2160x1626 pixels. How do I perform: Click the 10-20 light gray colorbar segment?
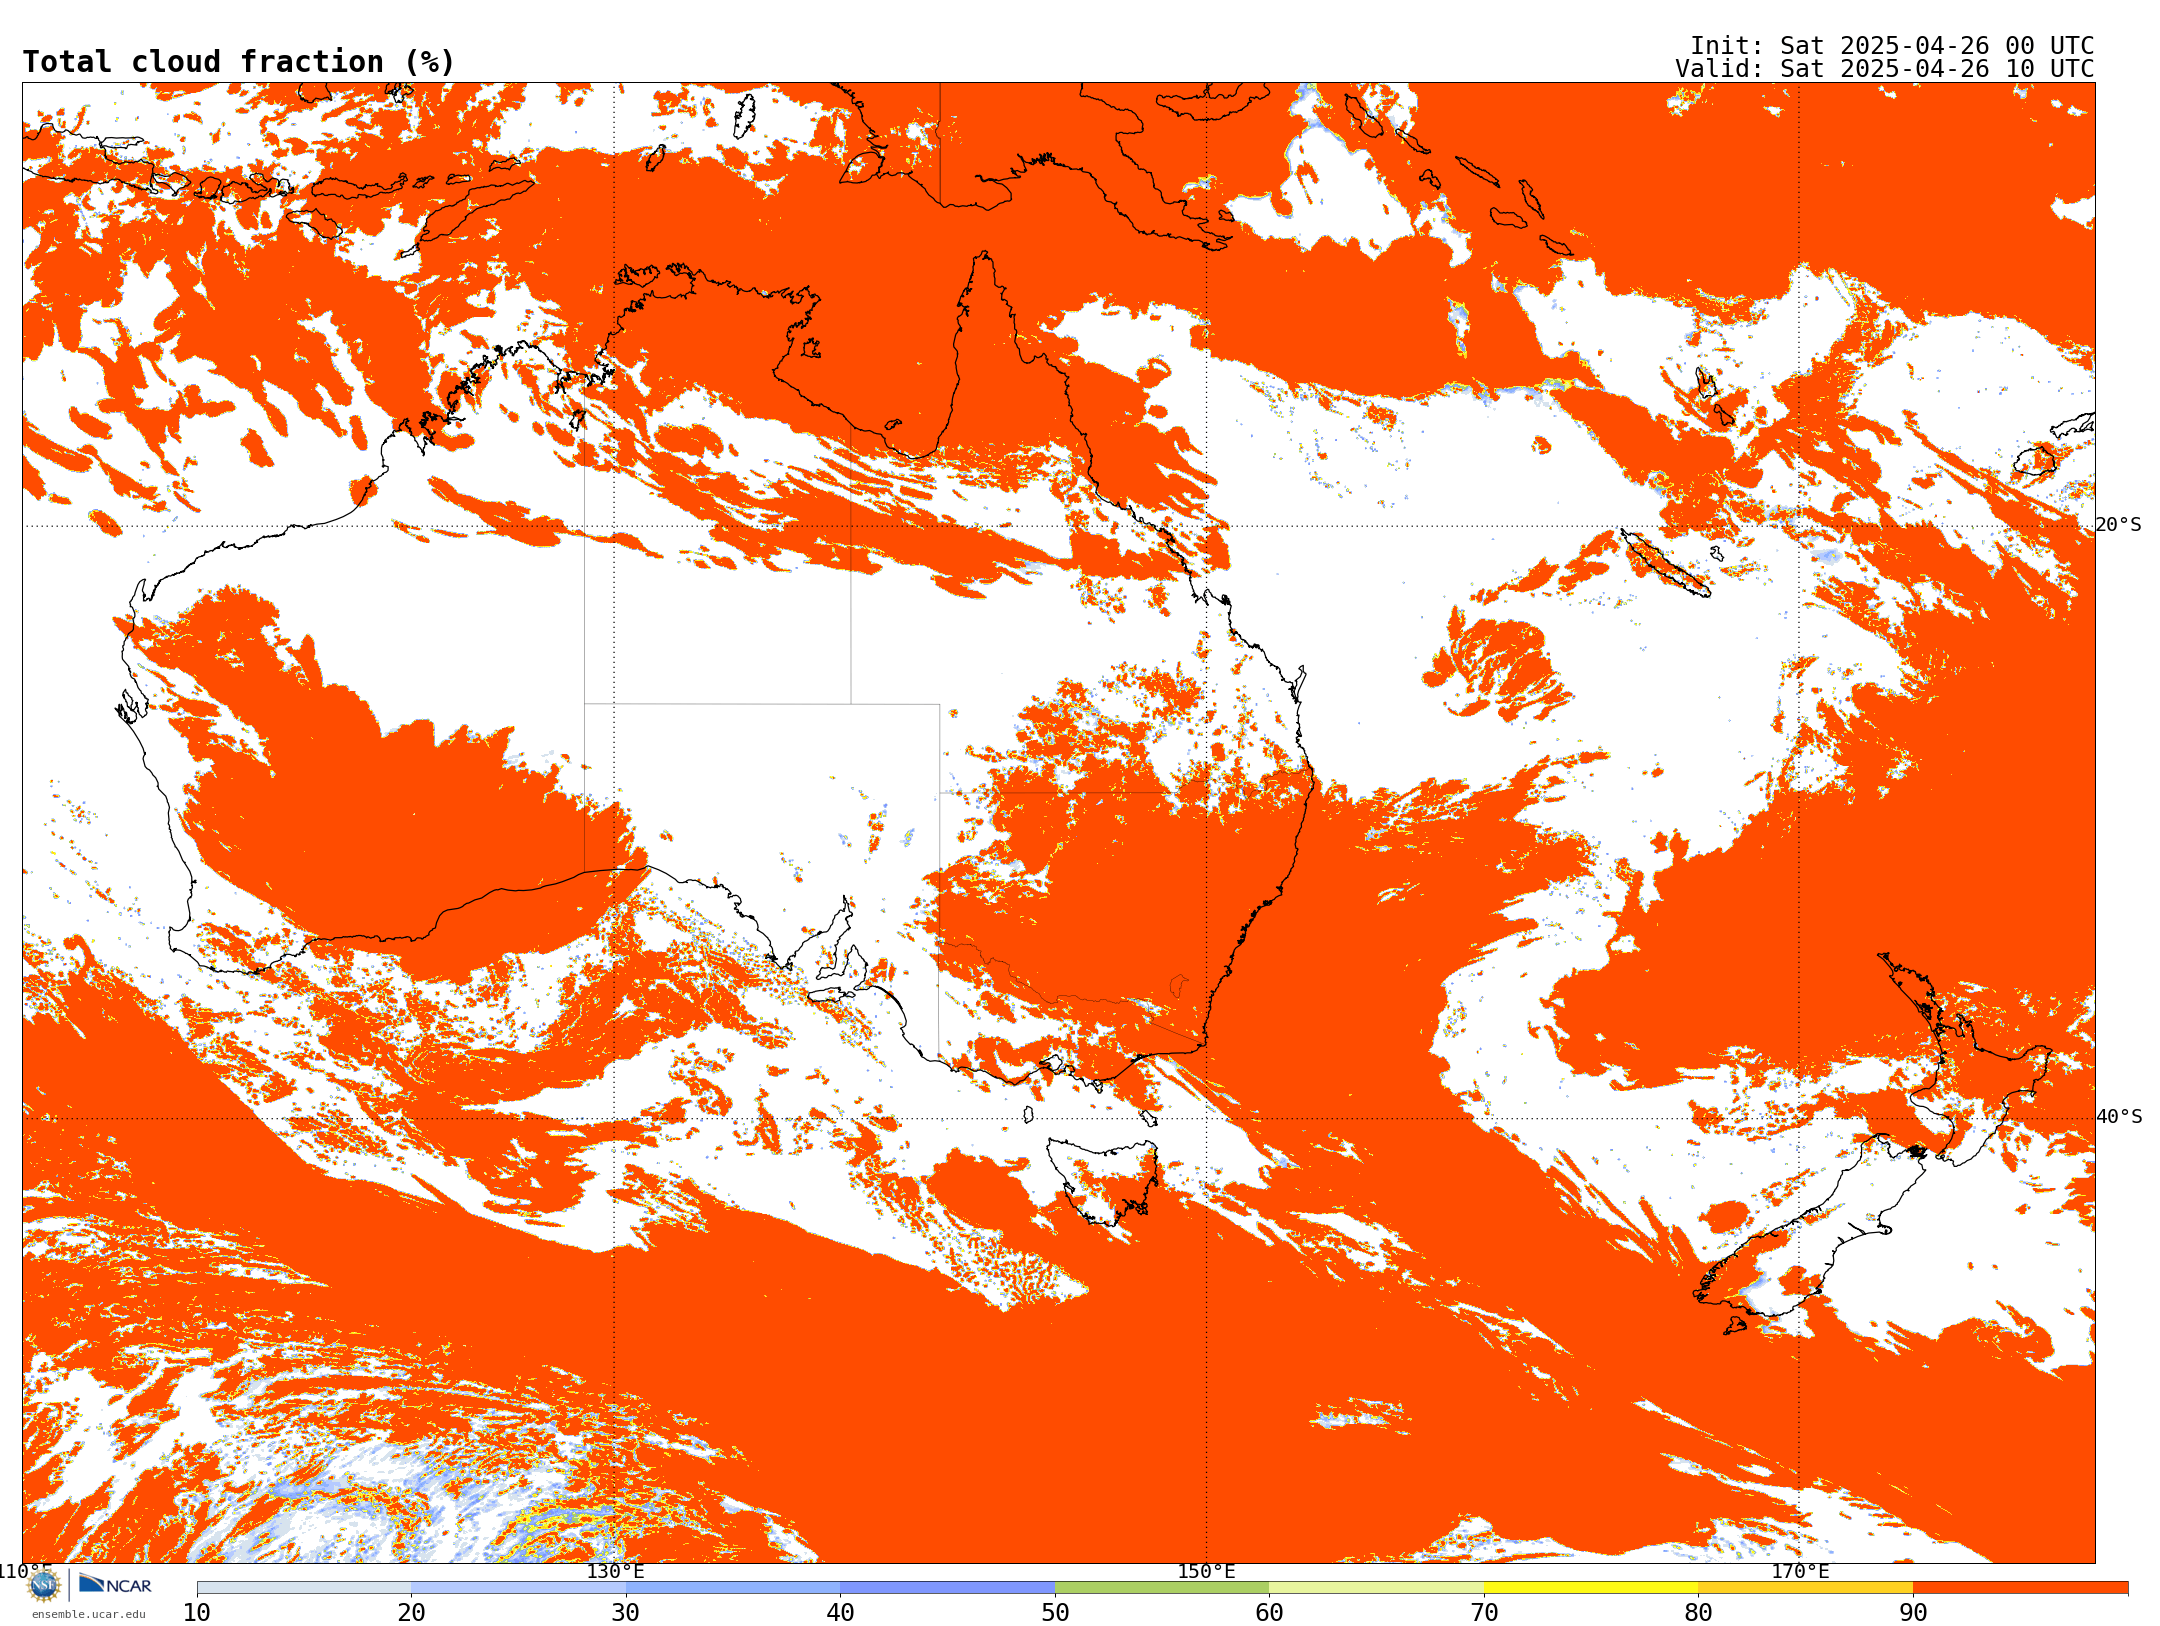[304, 1588]
